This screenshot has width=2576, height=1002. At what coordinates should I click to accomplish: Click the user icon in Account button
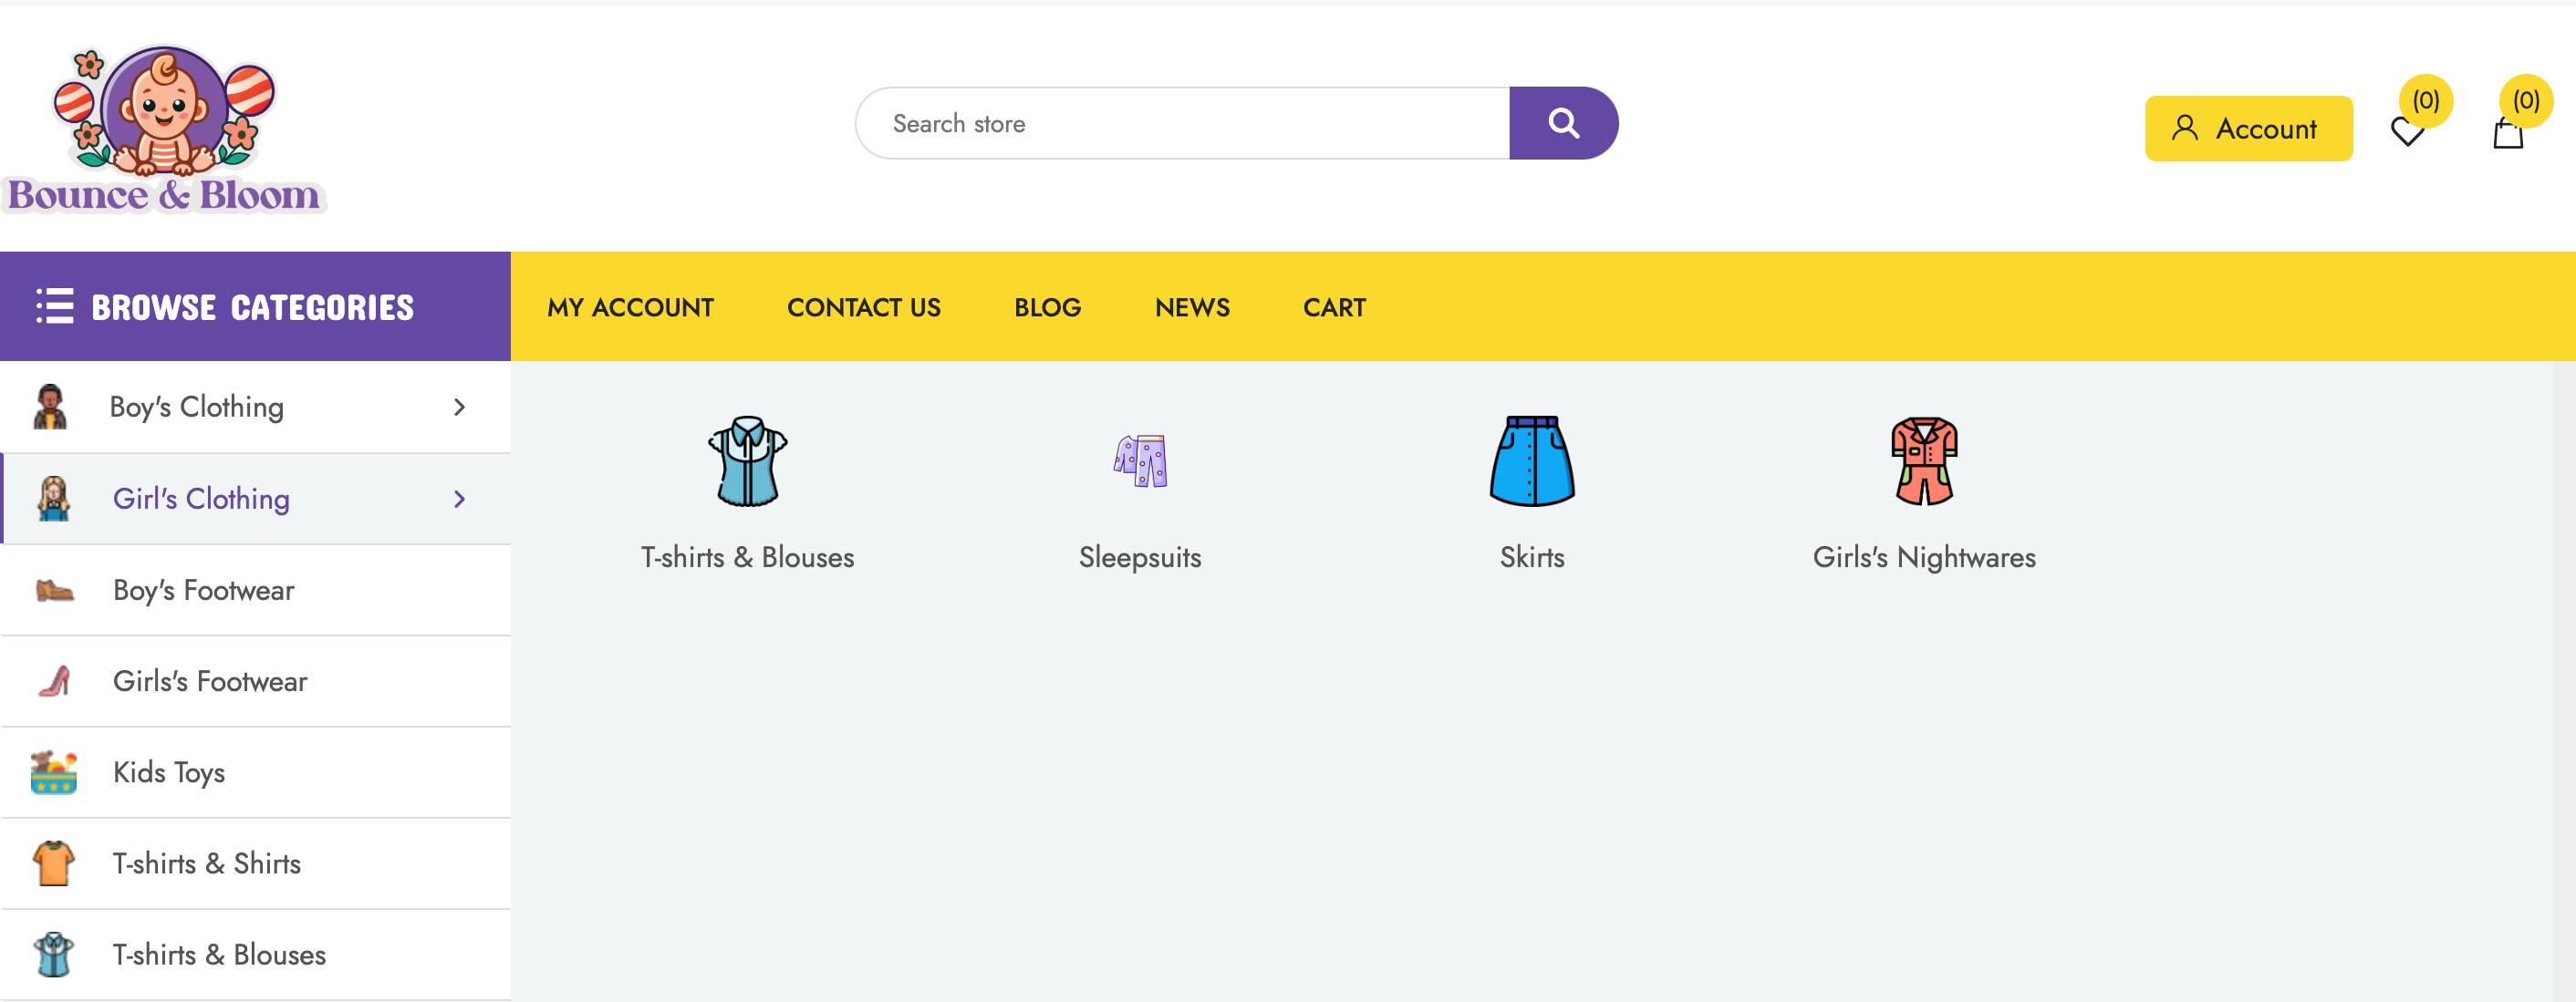pyautogui.click(x=2185, y=128)
